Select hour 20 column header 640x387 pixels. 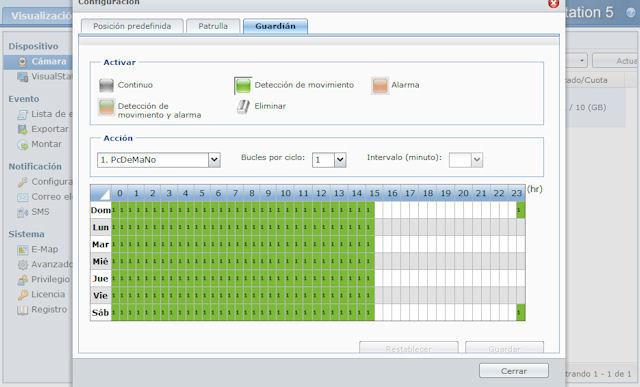tap(463, 193)
